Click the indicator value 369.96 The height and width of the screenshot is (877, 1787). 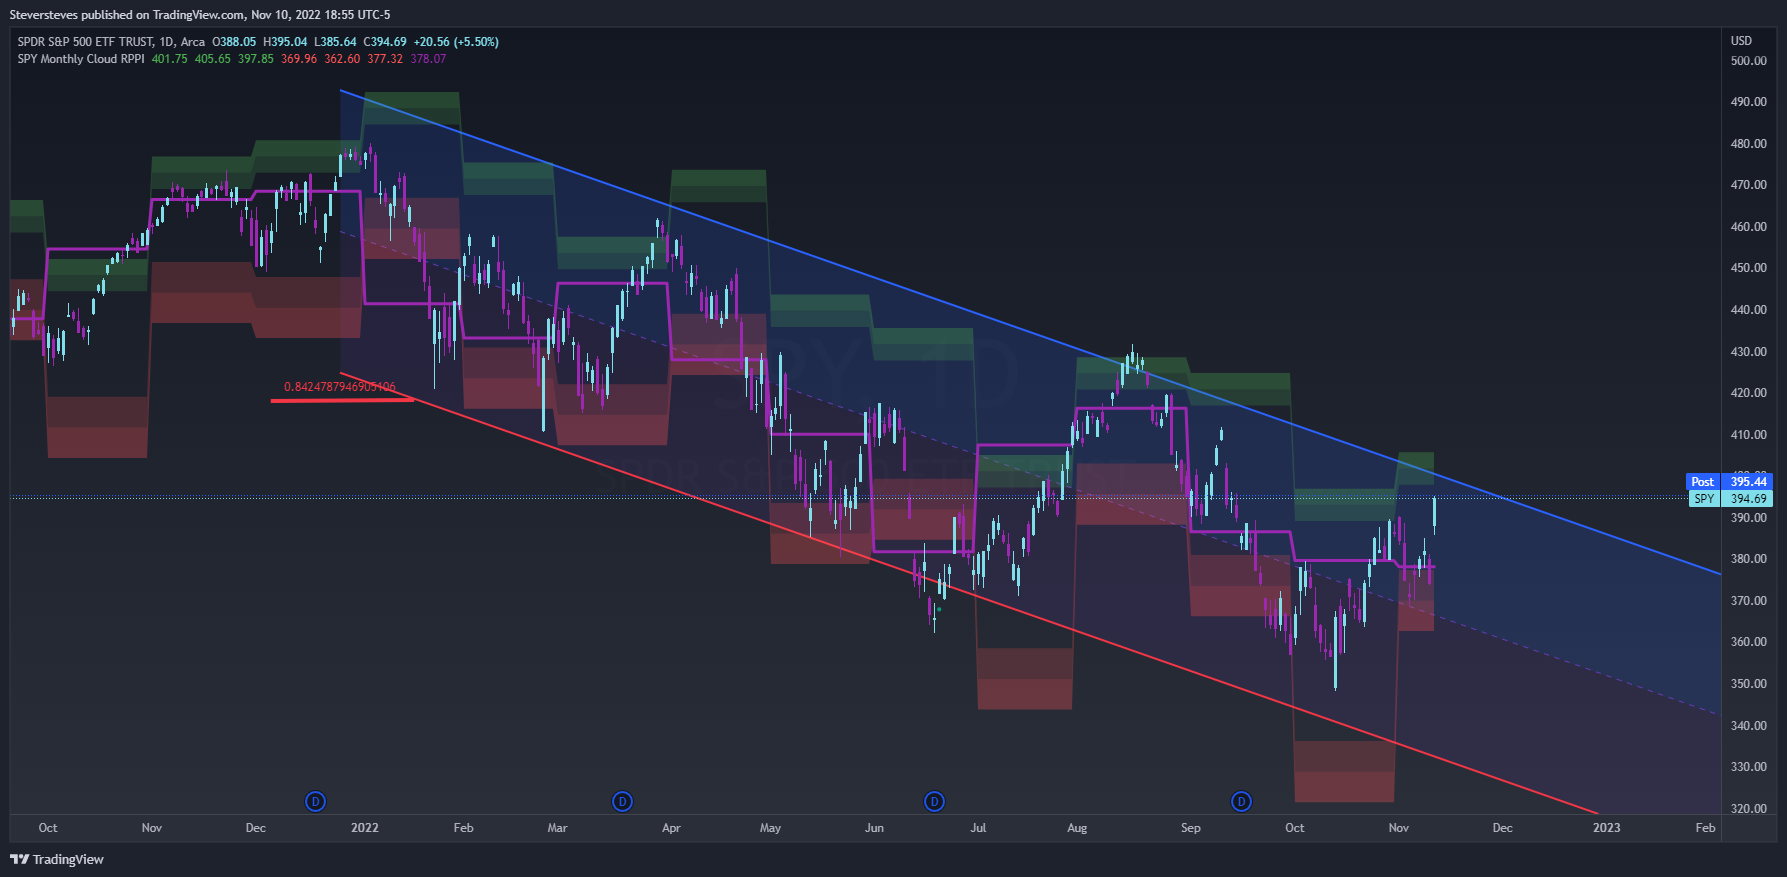[x=299, y=59]
